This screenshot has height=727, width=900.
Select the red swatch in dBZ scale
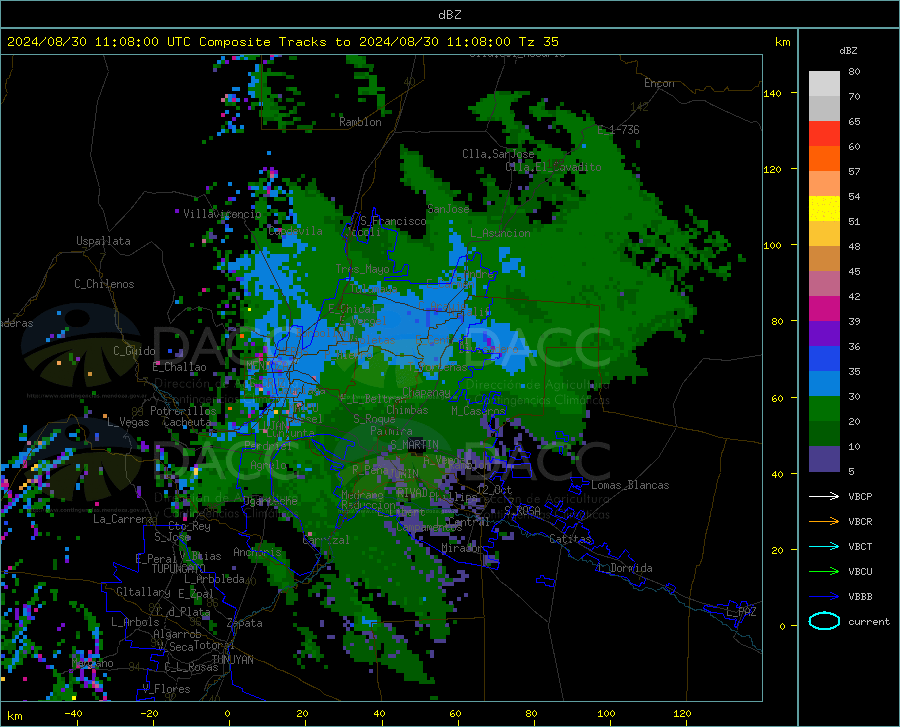click(824, 134)
